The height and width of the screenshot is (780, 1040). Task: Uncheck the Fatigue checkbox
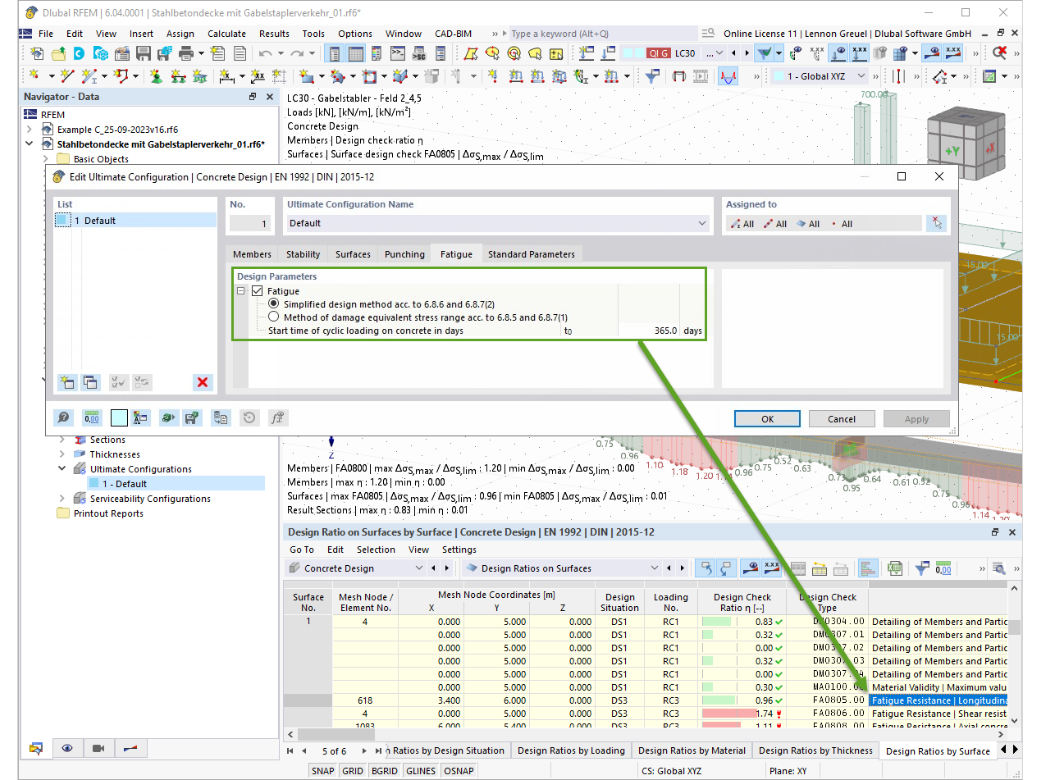pyautogui.click(x=257, y=291)
